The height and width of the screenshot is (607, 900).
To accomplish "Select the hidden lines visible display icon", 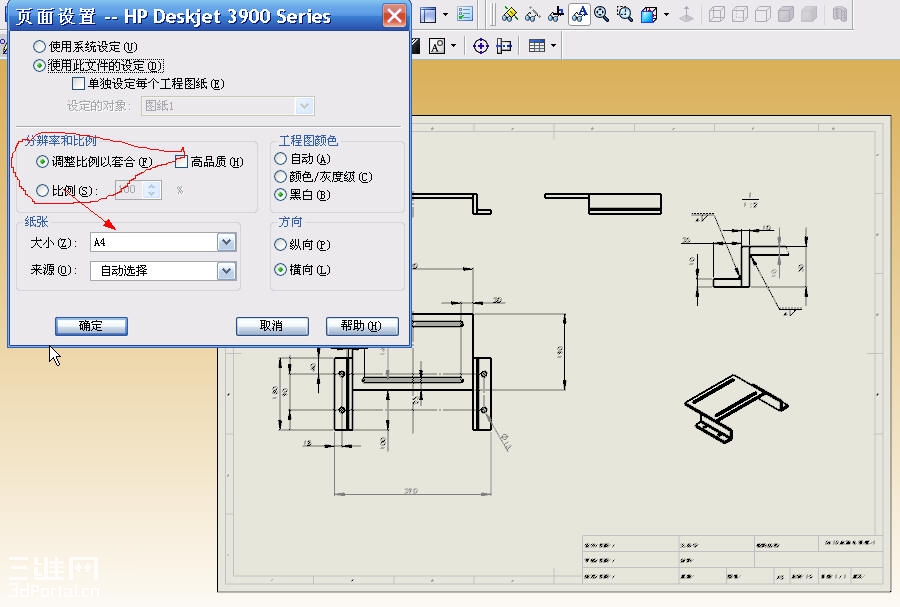I will coord(740,14).
